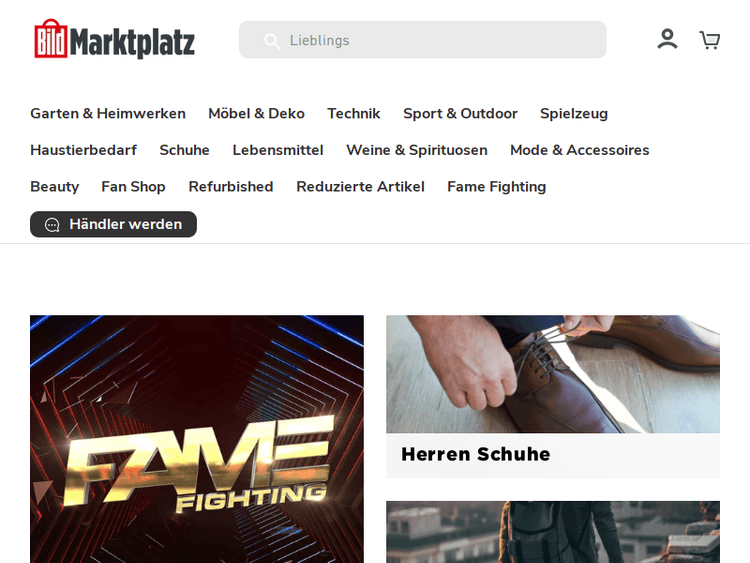
Task: Go to Weine & Spirituosen
Action: click(417, 150)
